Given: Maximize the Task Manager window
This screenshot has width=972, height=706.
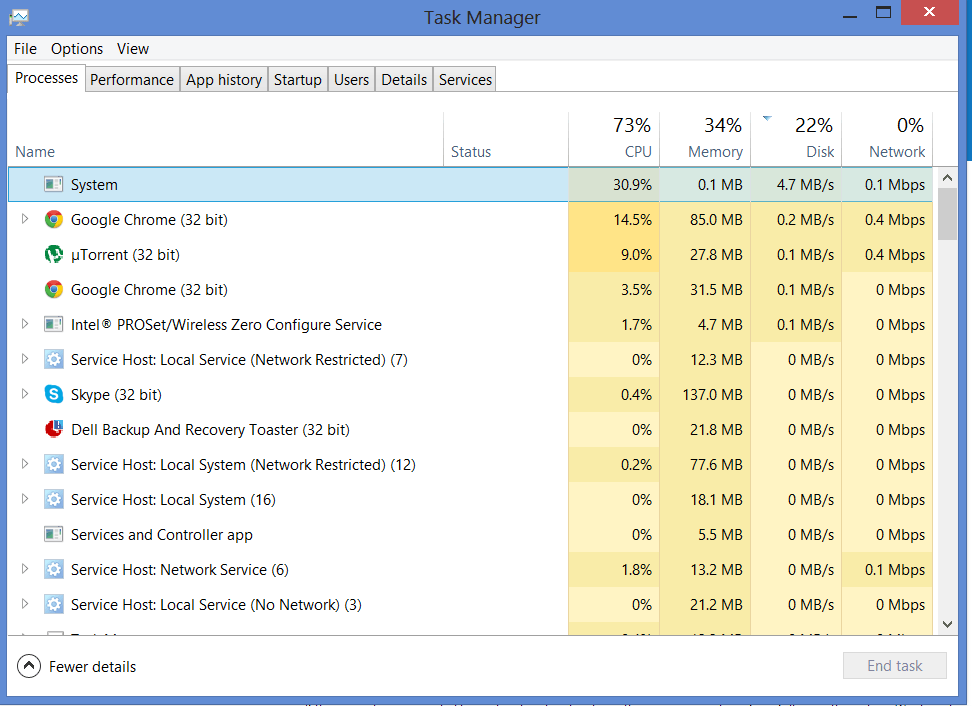Looking at the screenshot, I should click(x=883, y=12).
